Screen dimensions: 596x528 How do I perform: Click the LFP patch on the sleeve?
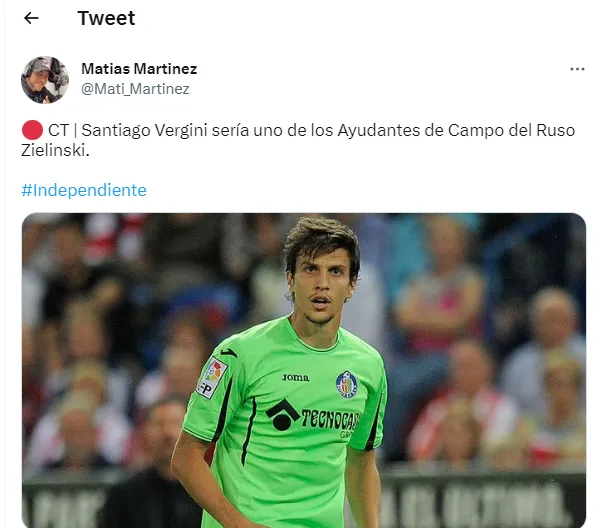[211, 378]
